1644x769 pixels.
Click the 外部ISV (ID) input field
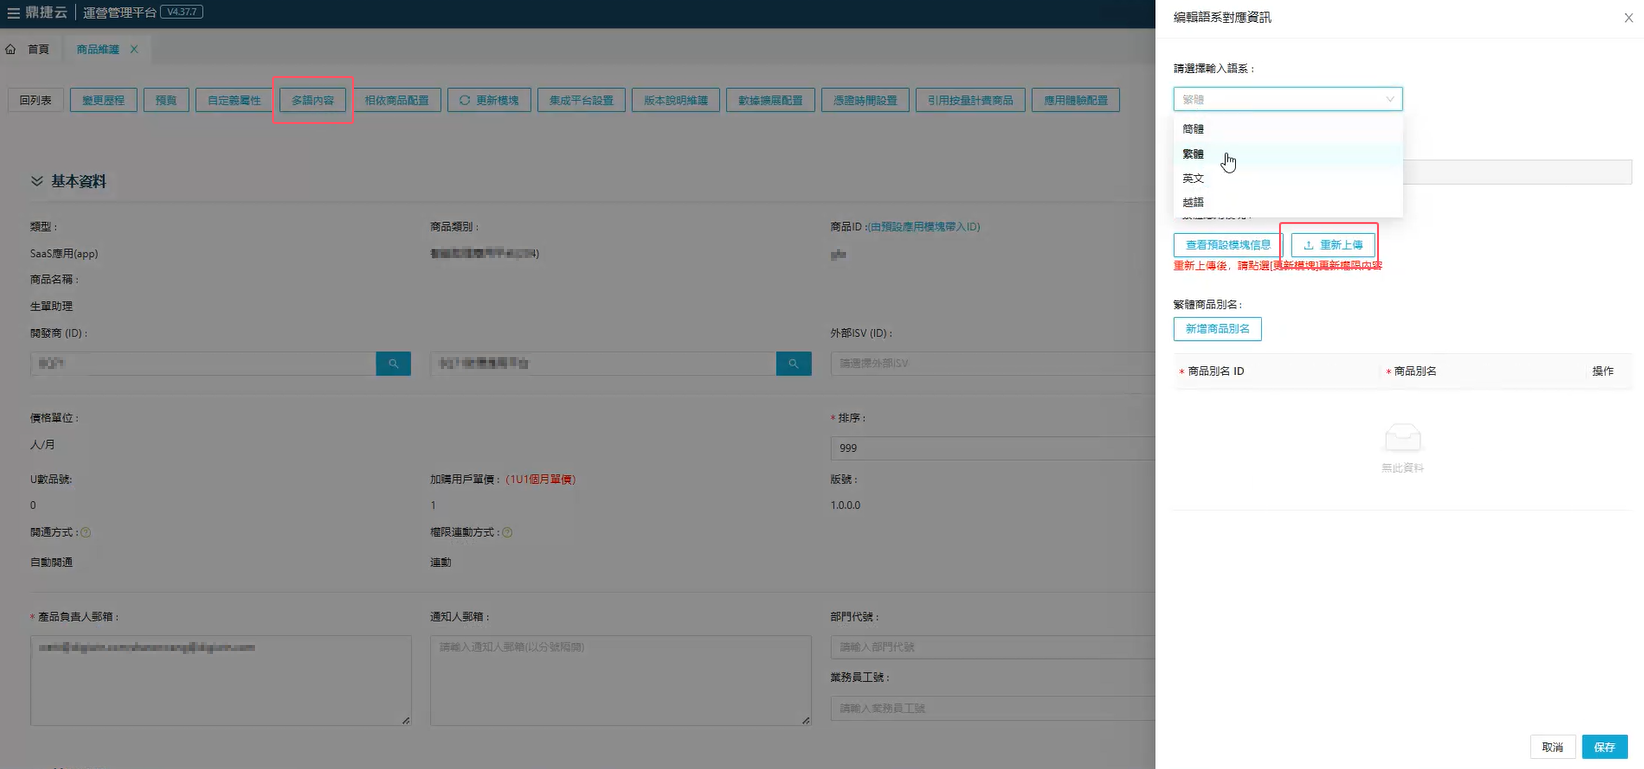992,364
